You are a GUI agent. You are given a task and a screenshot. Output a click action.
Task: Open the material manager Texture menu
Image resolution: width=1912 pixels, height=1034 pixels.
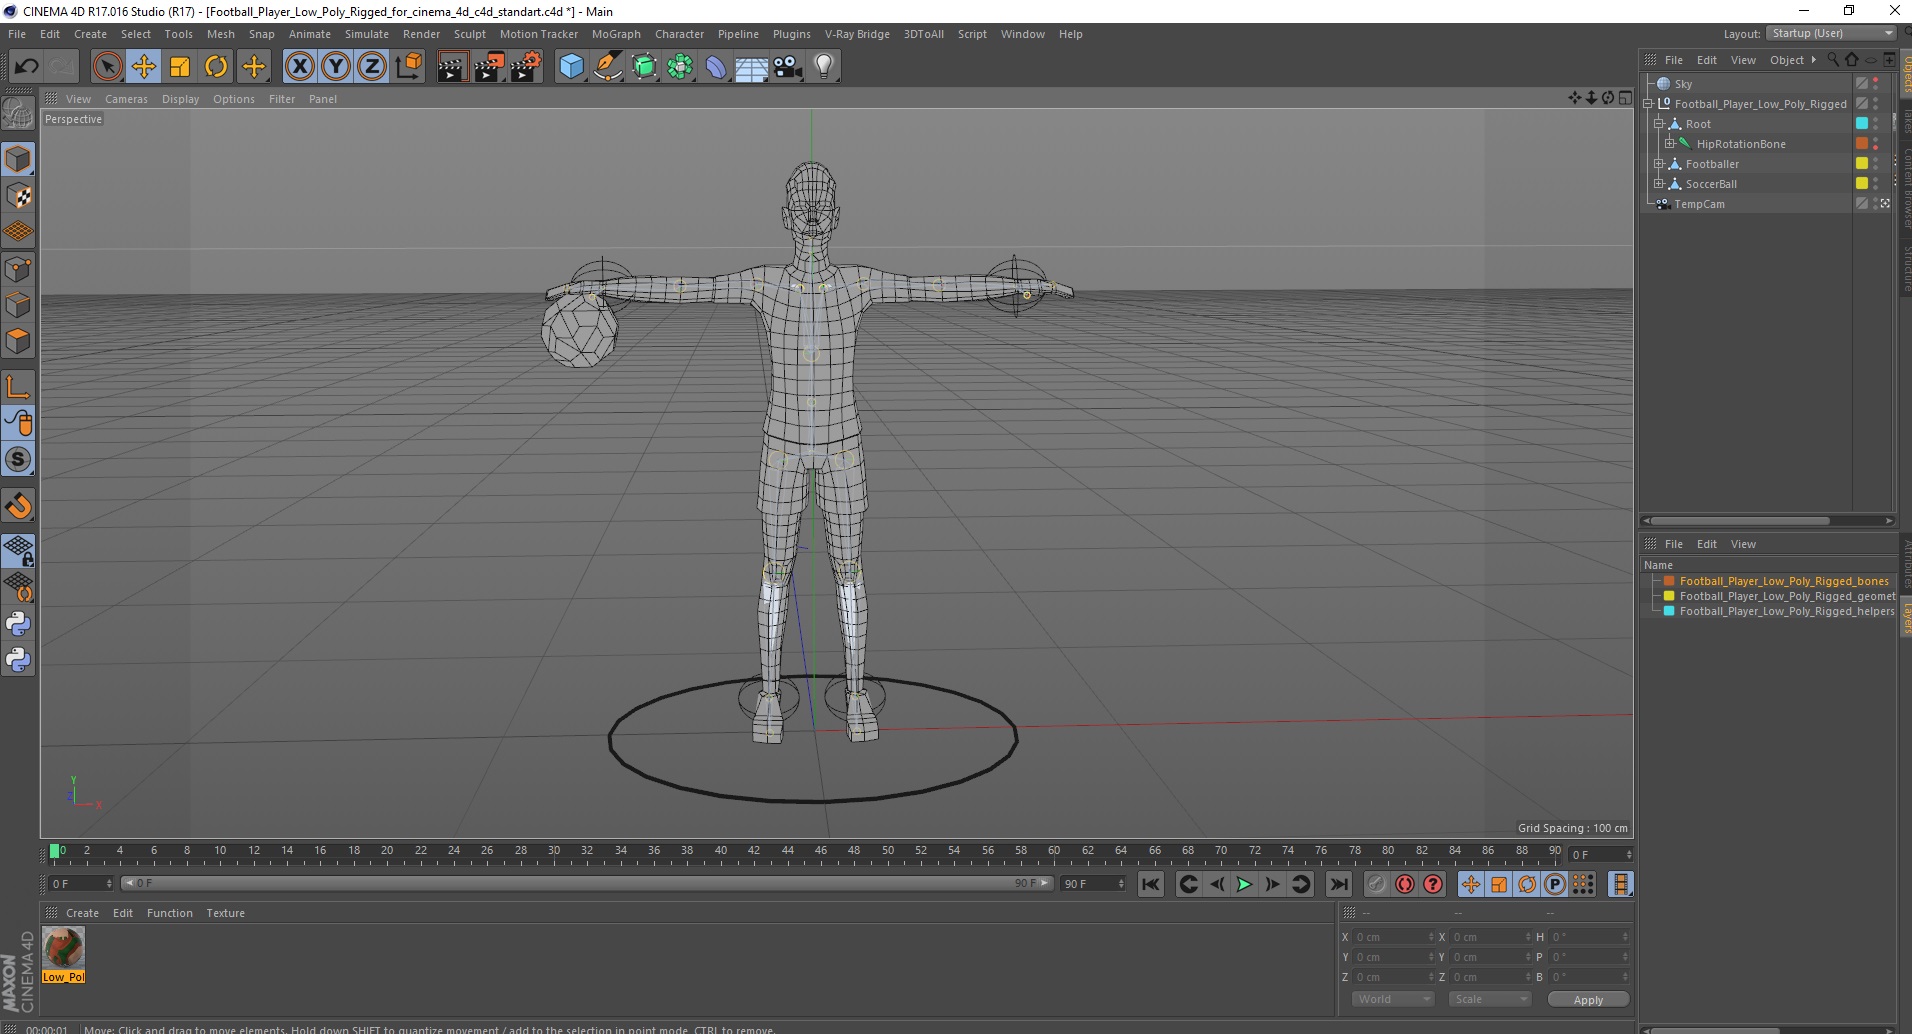pyautogui.click(x=225, y=913)
